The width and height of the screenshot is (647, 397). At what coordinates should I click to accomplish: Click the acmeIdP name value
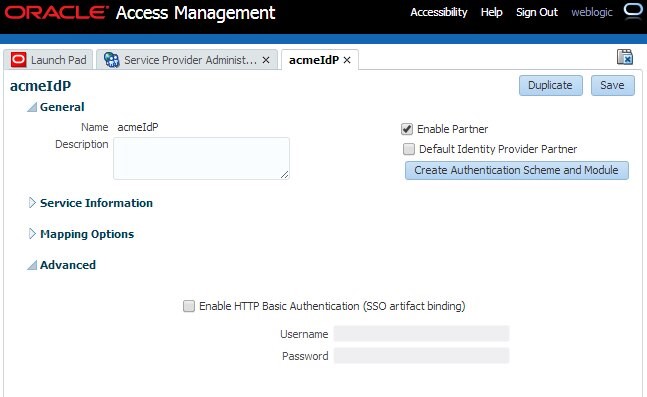tap(138, 127)
